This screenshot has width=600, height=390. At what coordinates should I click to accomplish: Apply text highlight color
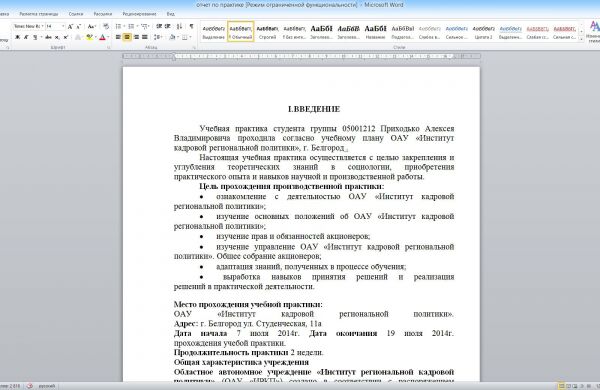[90, 37]
